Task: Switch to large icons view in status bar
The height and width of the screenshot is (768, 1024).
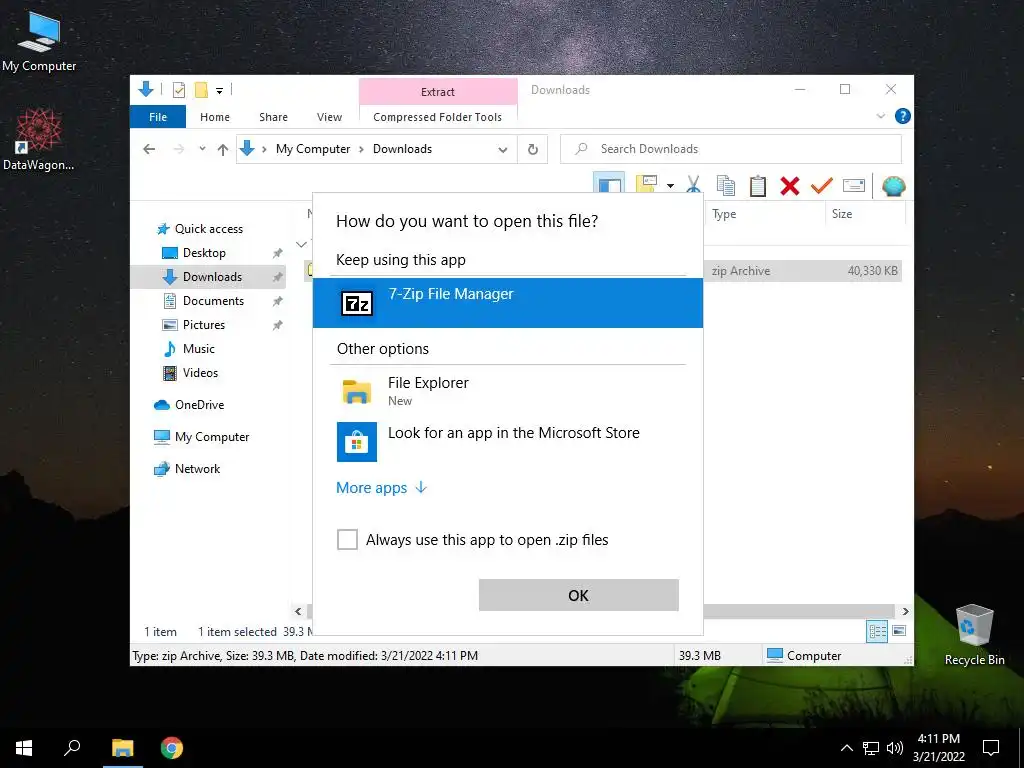Action: coord(899,631)
